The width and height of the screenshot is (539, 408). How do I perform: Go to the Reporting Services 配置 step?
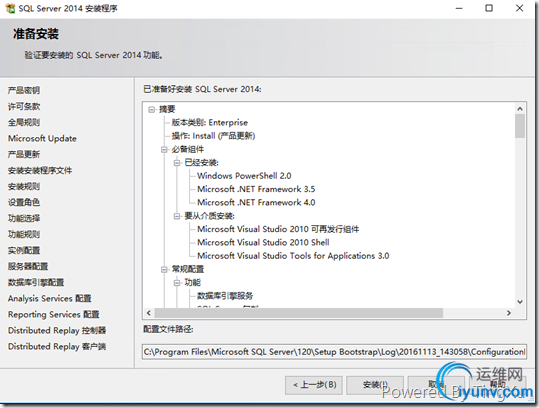coord(54,315)
